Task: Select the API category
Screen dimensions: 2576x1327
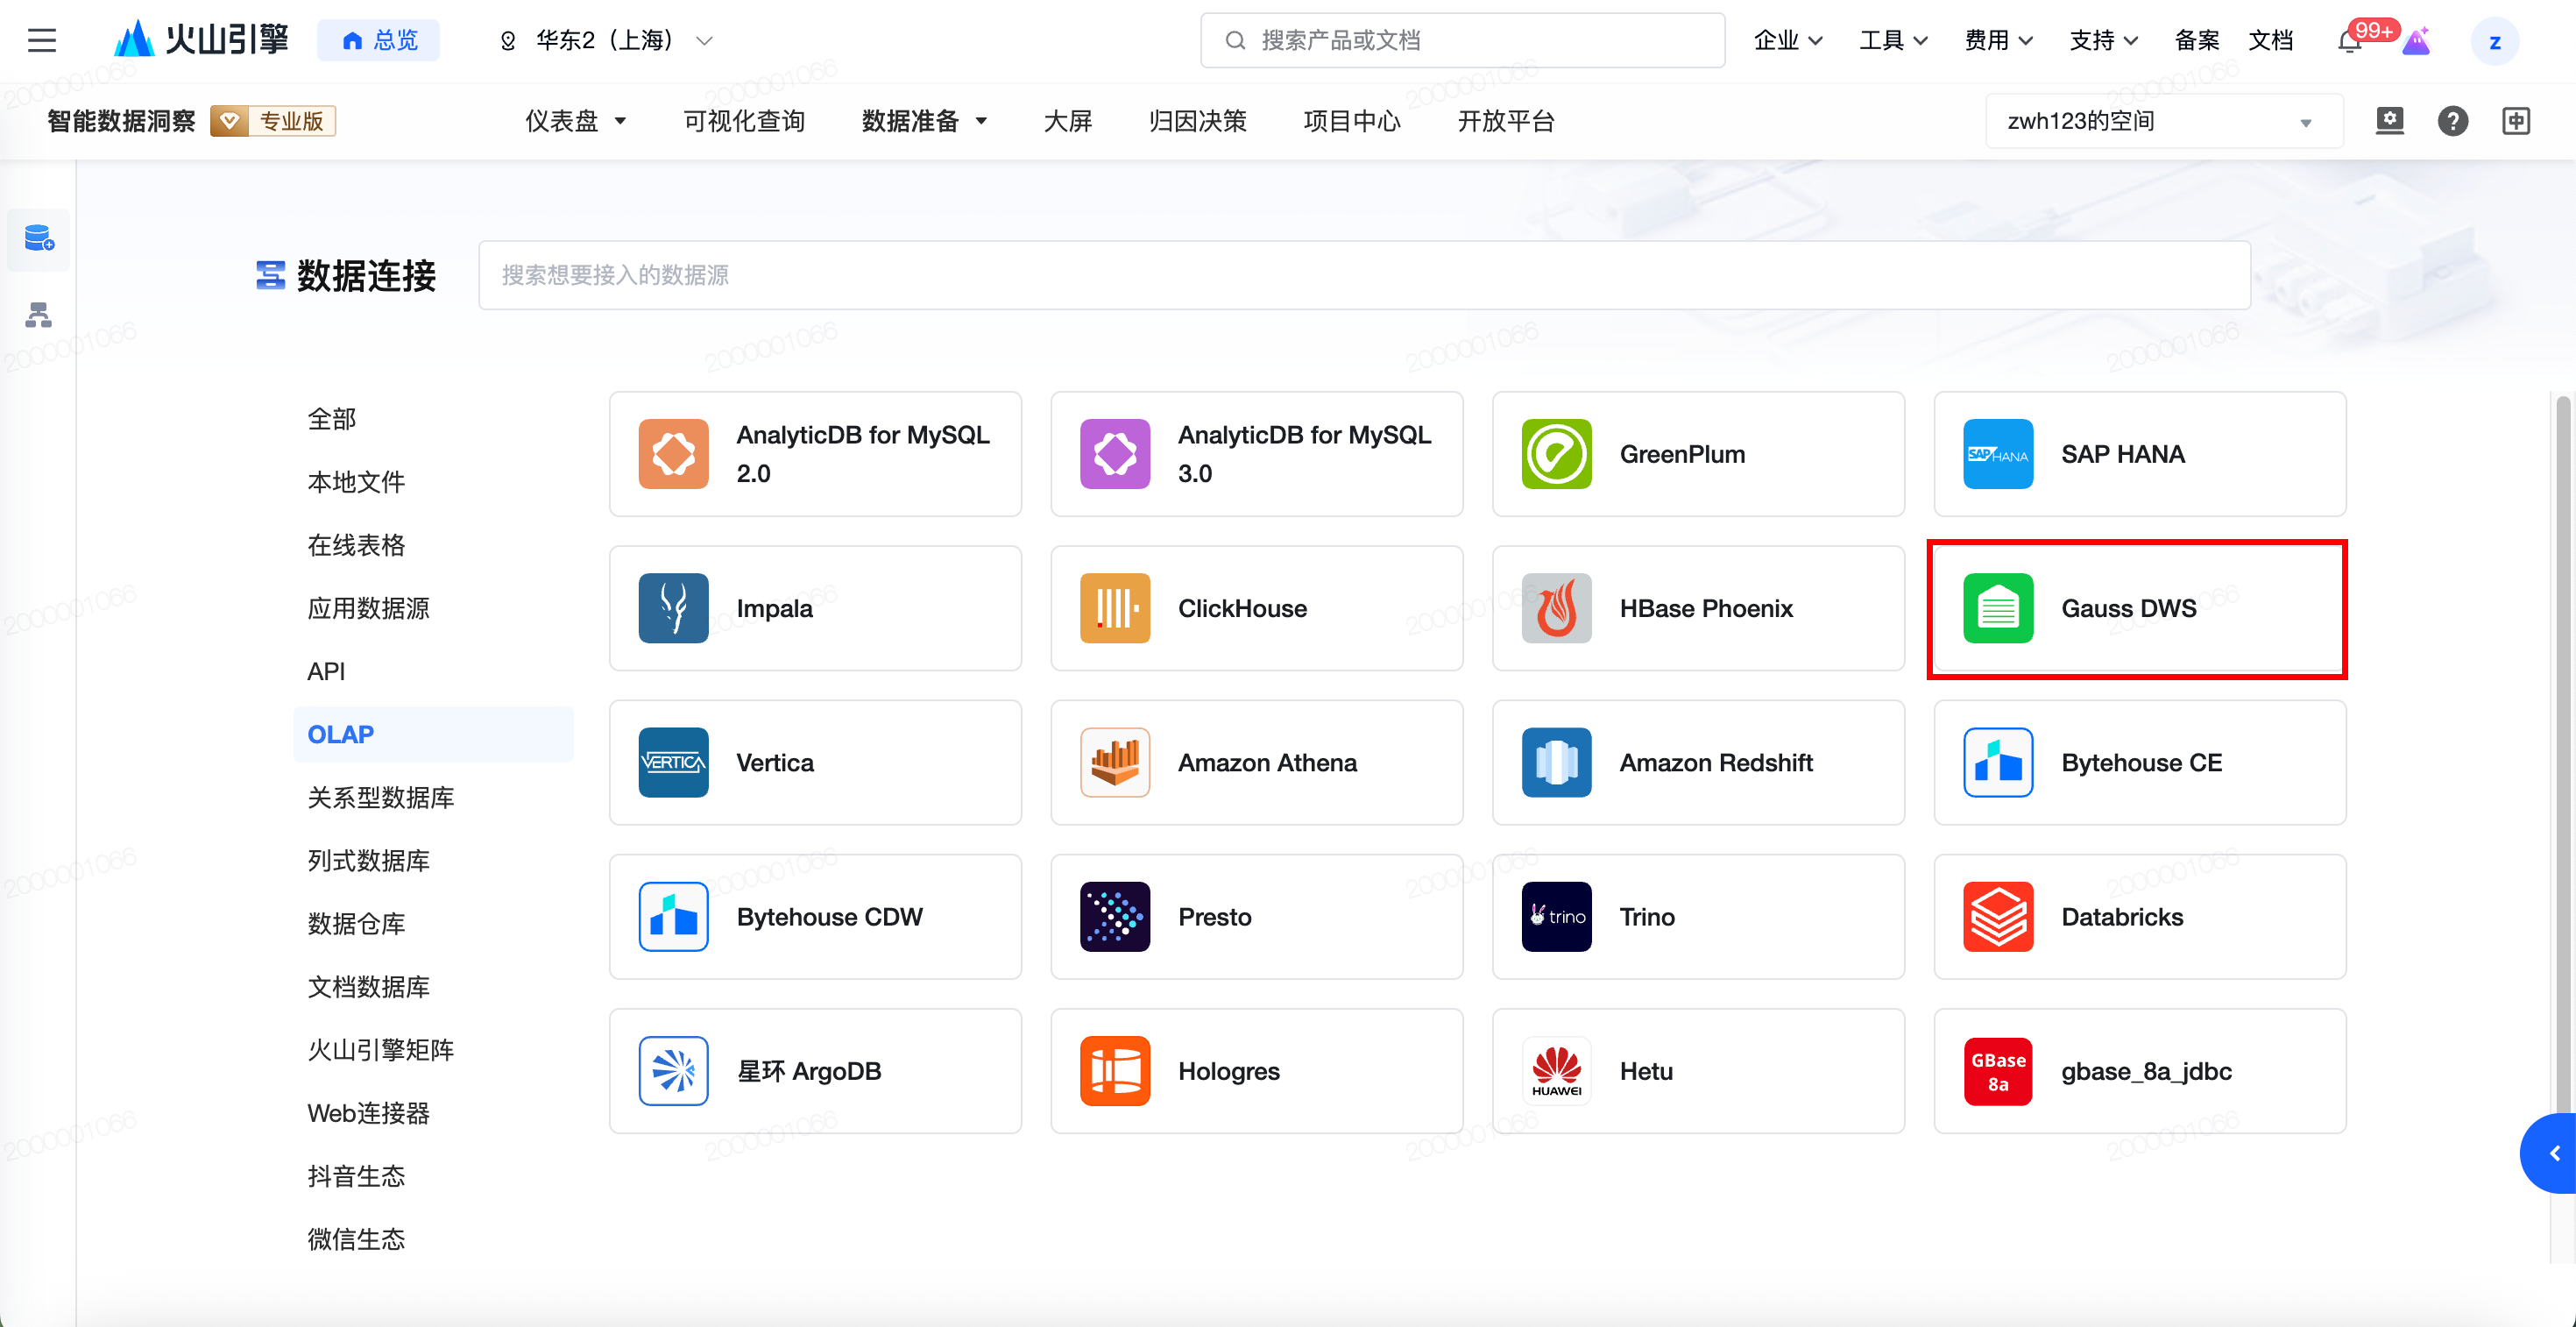Action: [326, 671]
